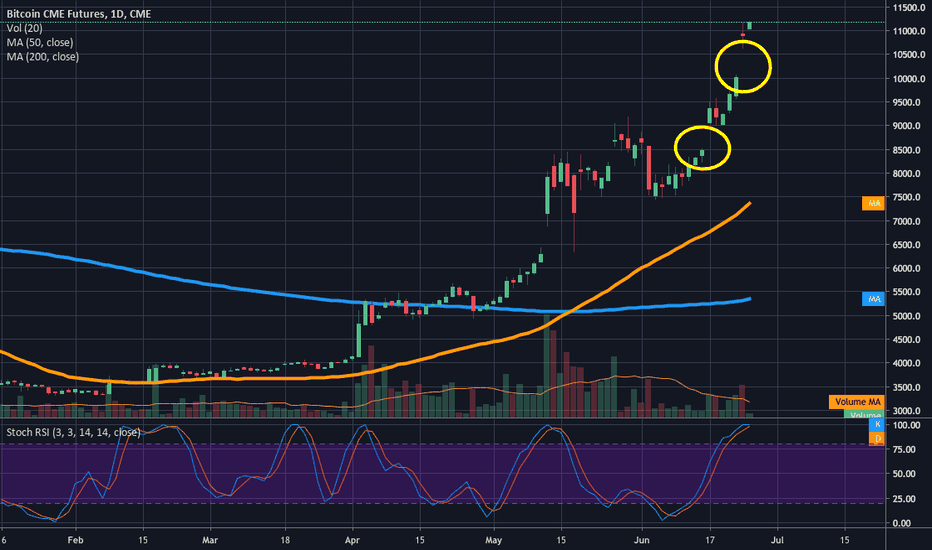
Task: Click the Stoch RSI (3, 3, 14, 14, close) legend
Action: click(x=74, y=432)
